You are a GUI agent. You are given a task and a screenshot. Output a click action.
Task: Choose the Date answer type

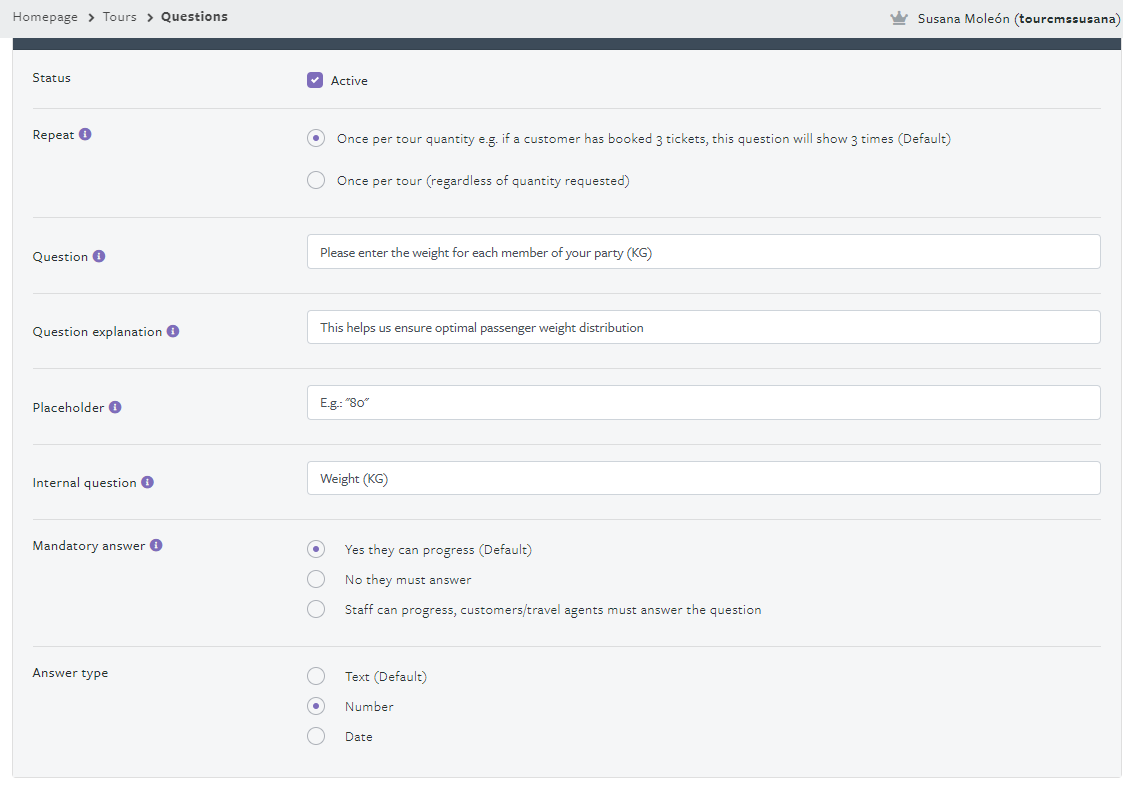coord(316,736)
